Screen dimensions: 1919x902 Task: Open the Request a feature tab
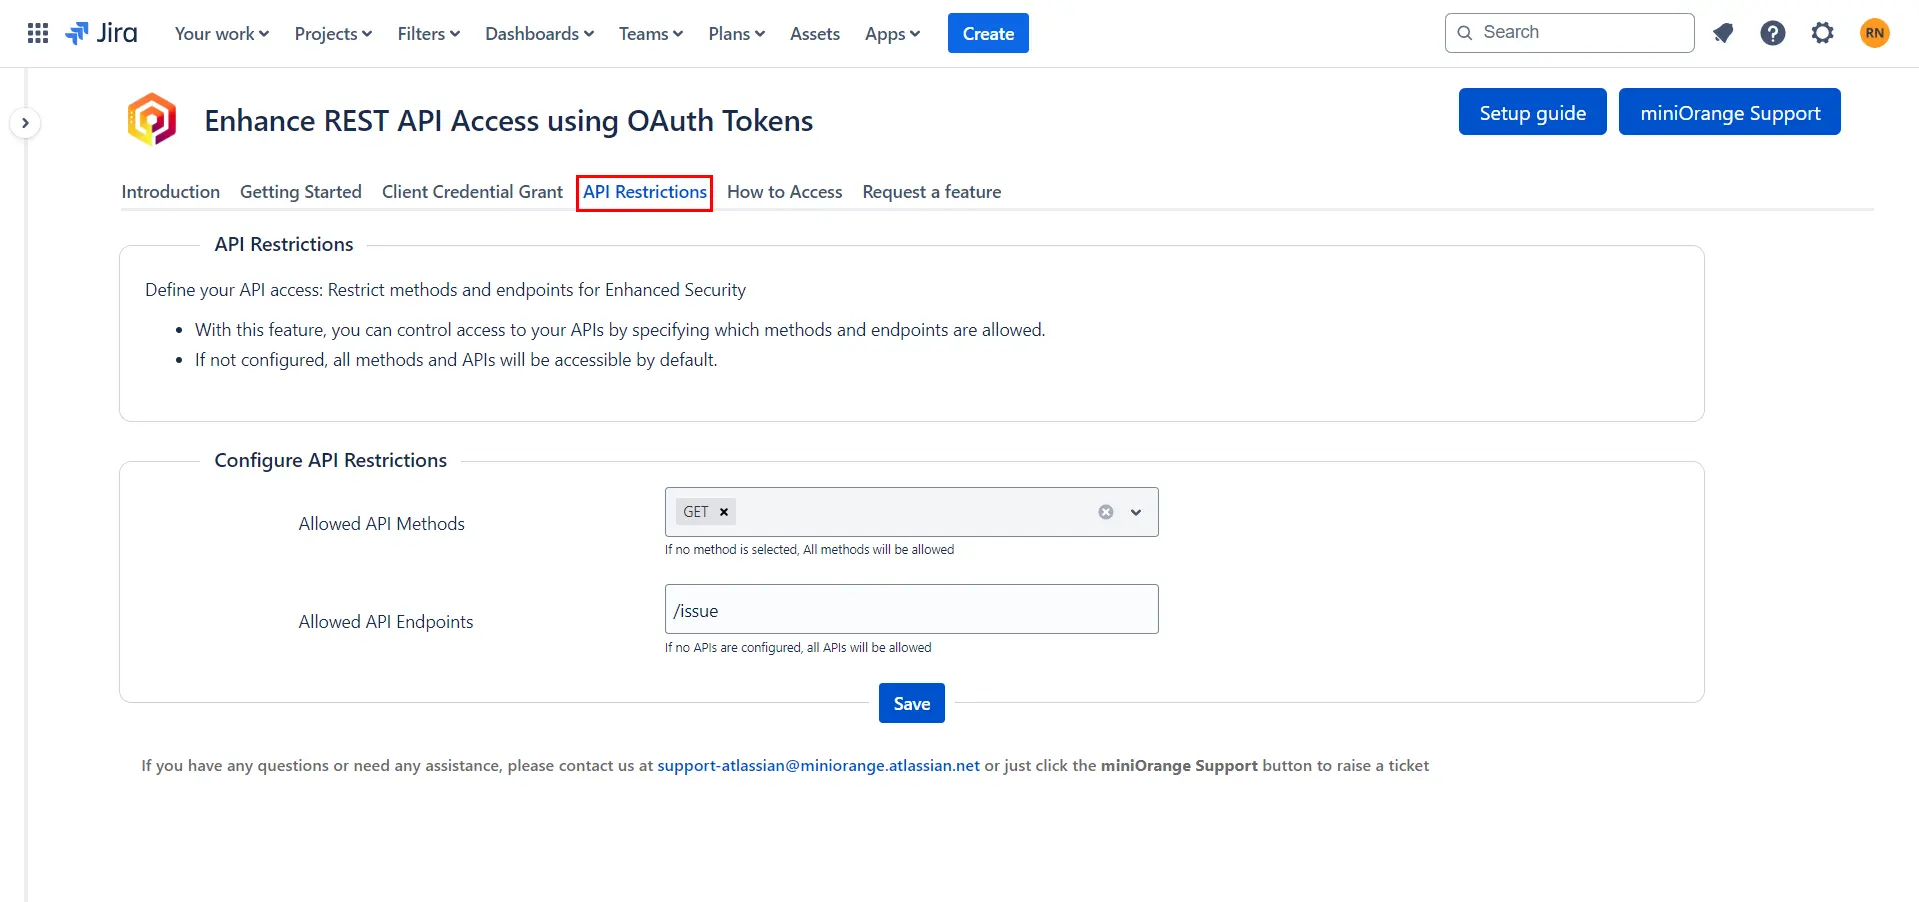tap(932, 192)
